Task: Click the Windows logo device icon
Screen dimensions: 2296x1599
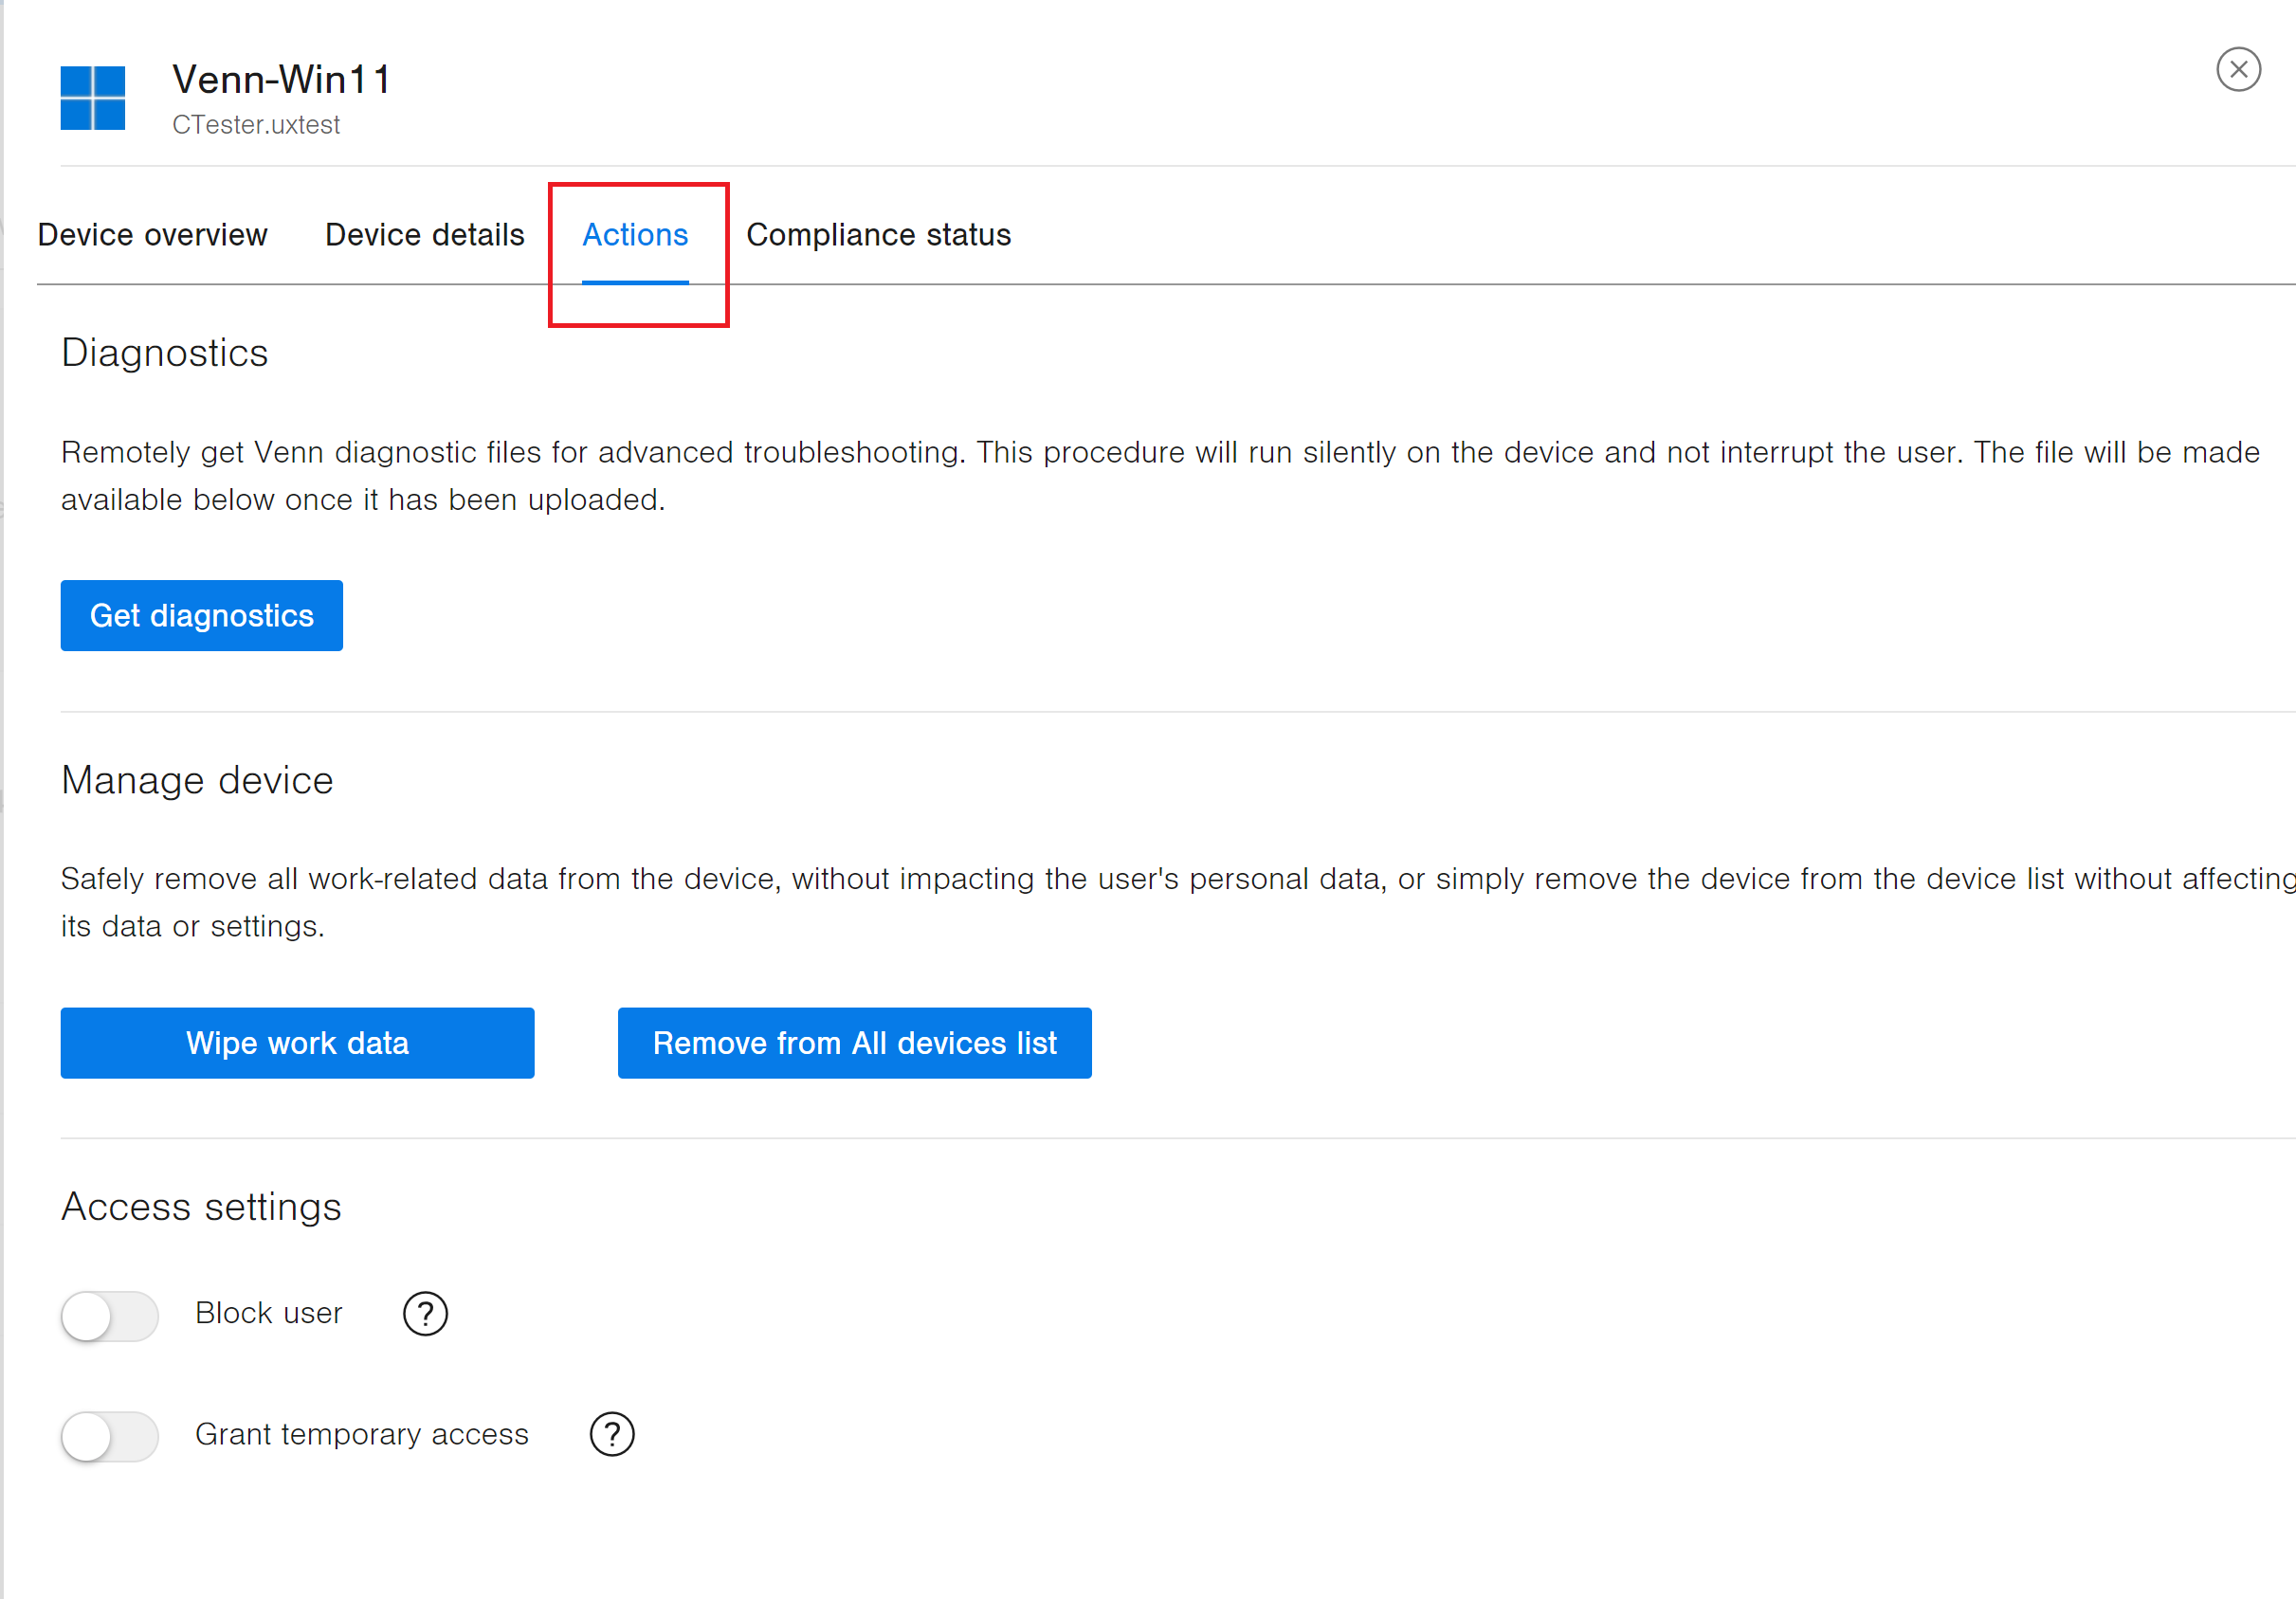Action: pyautogui.click(x=92, y=98)
